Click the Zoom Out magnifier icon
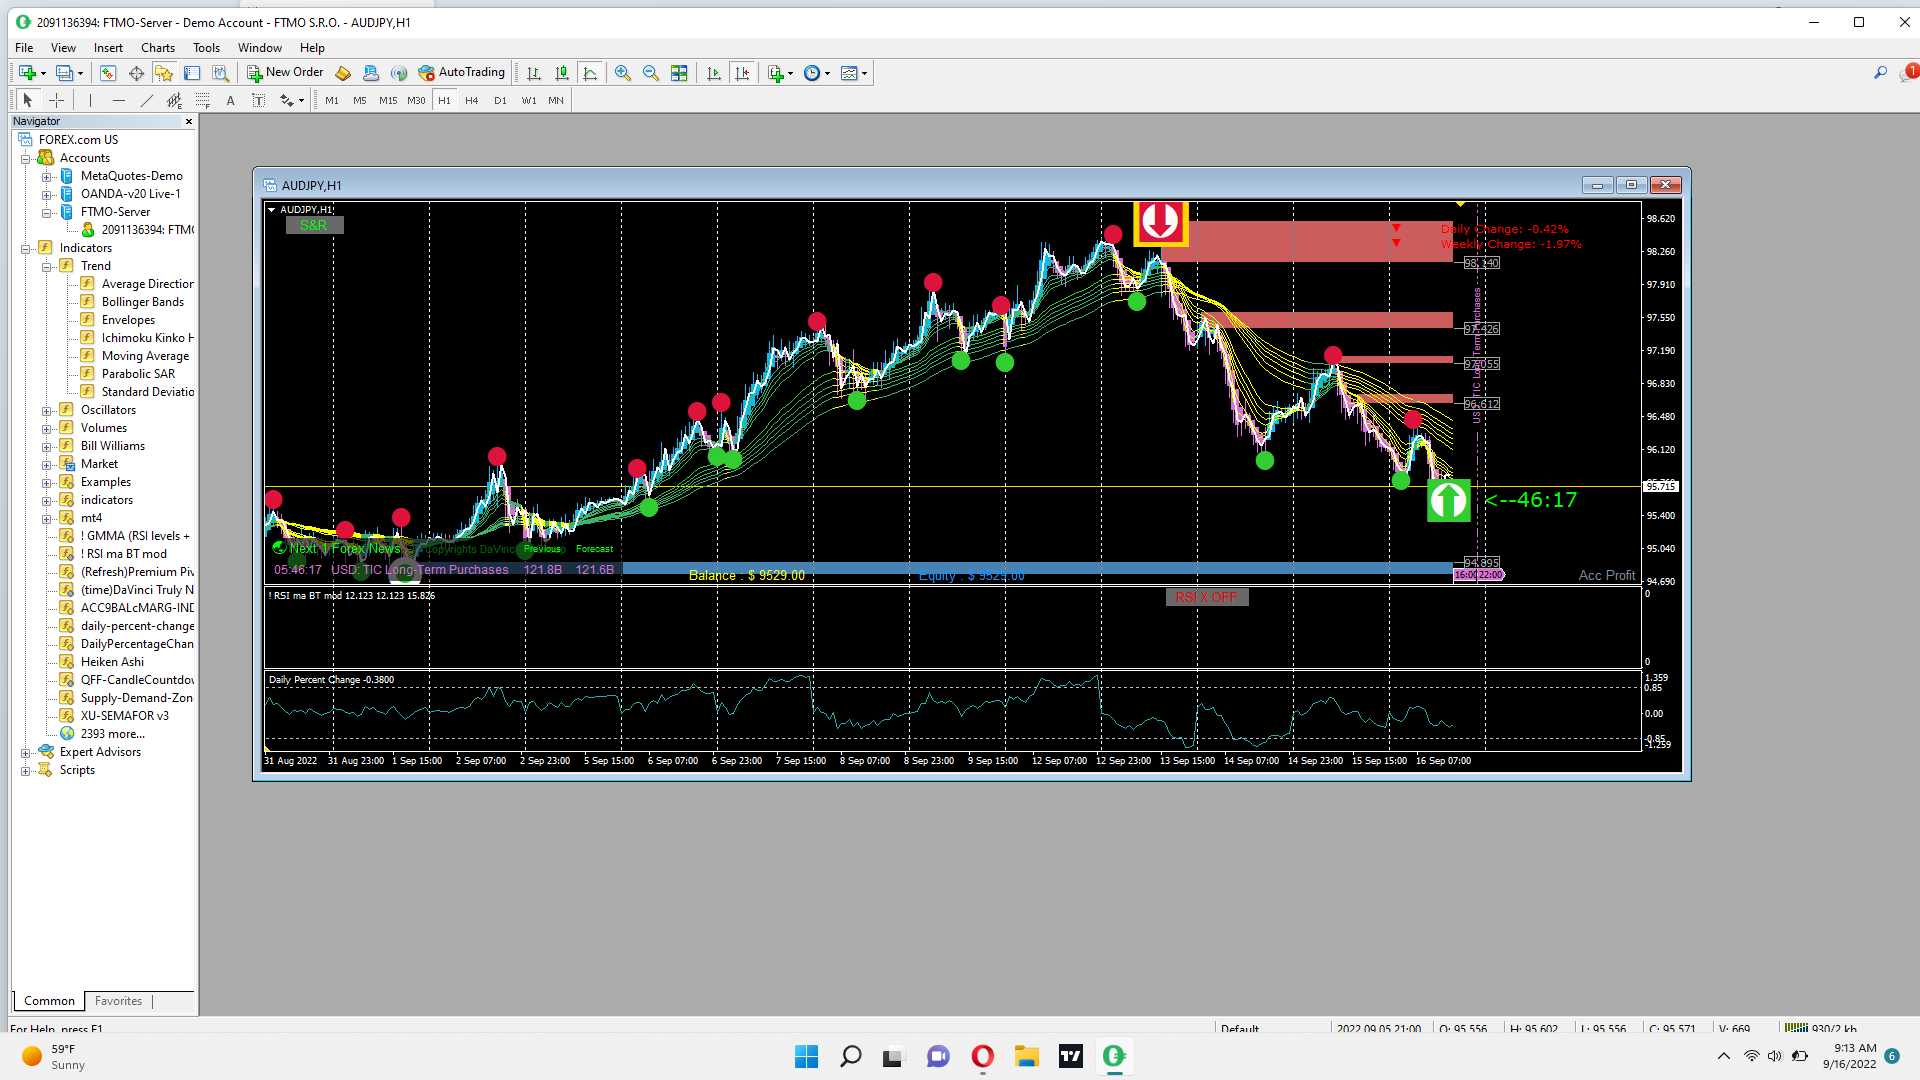Screen dimensions: 1920x1080 pos(651,73)
